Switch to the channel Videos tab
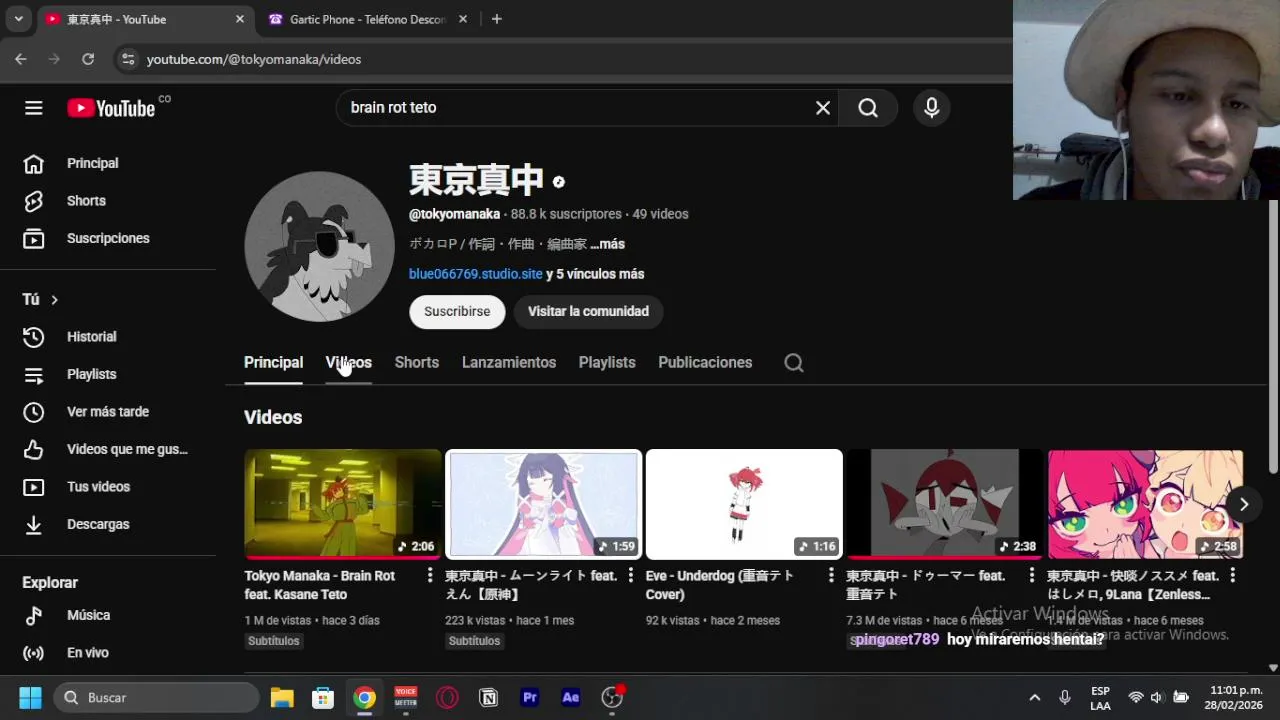Screen dimensions: 1280x720 click(348, 363)
